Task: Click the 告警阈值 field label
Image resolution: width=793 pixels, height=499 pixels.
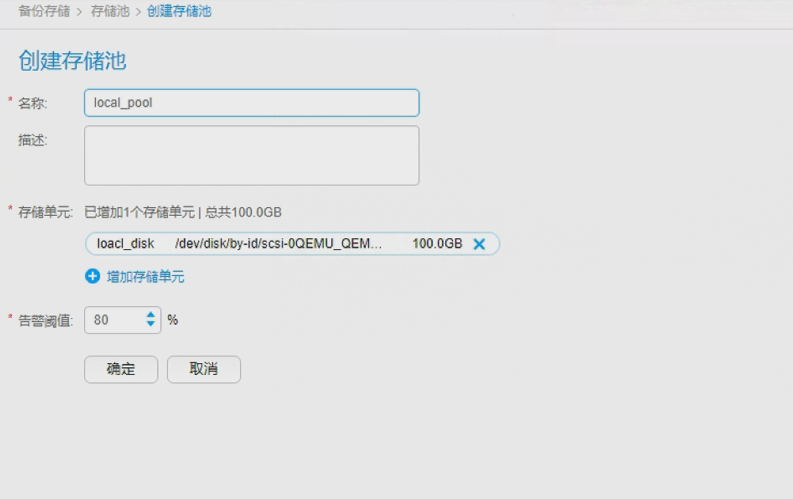Action: pos(46,321)
